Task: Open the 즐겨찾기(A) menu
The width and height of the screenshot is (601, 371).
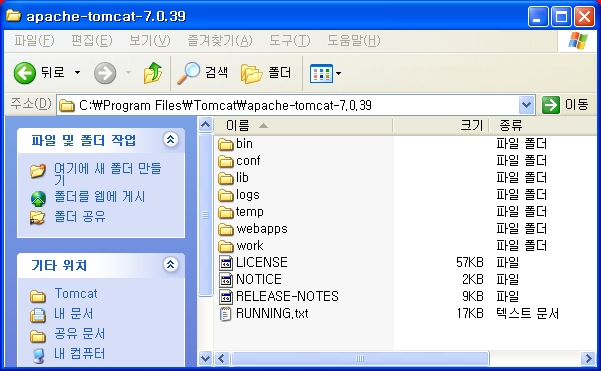Action: point(220,40)
